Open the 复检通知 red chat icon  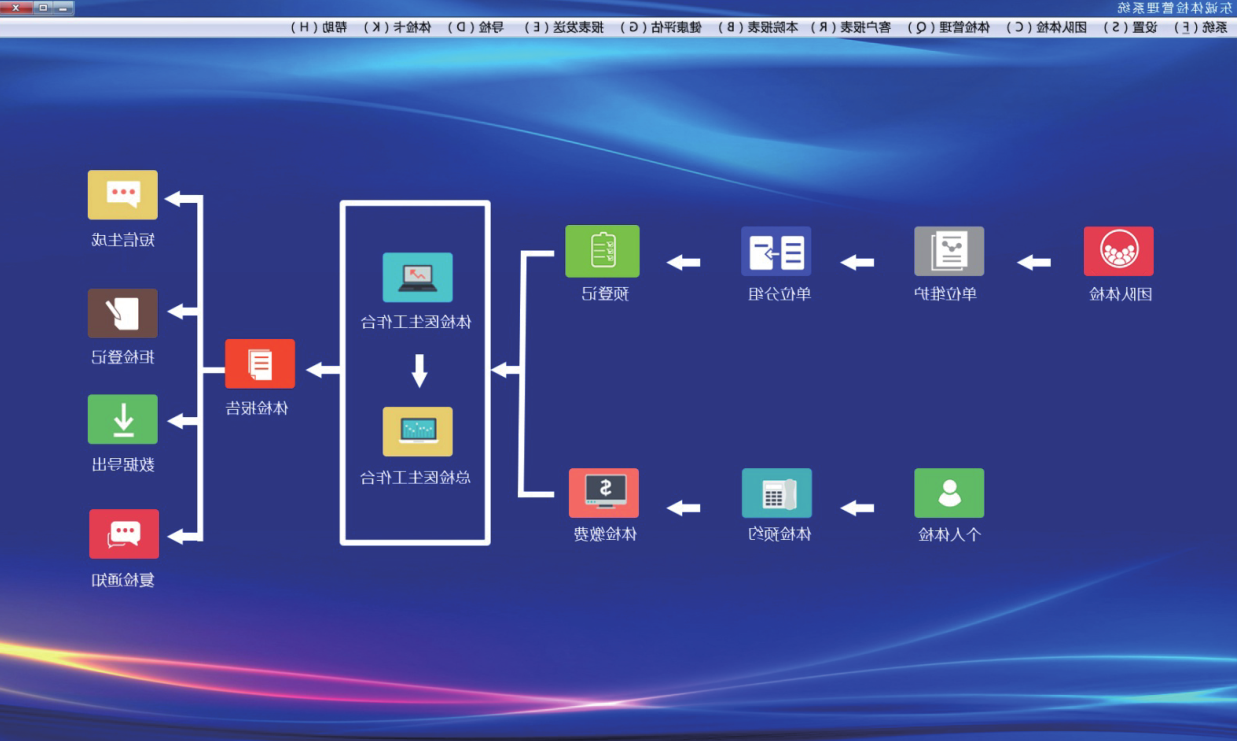123,534
